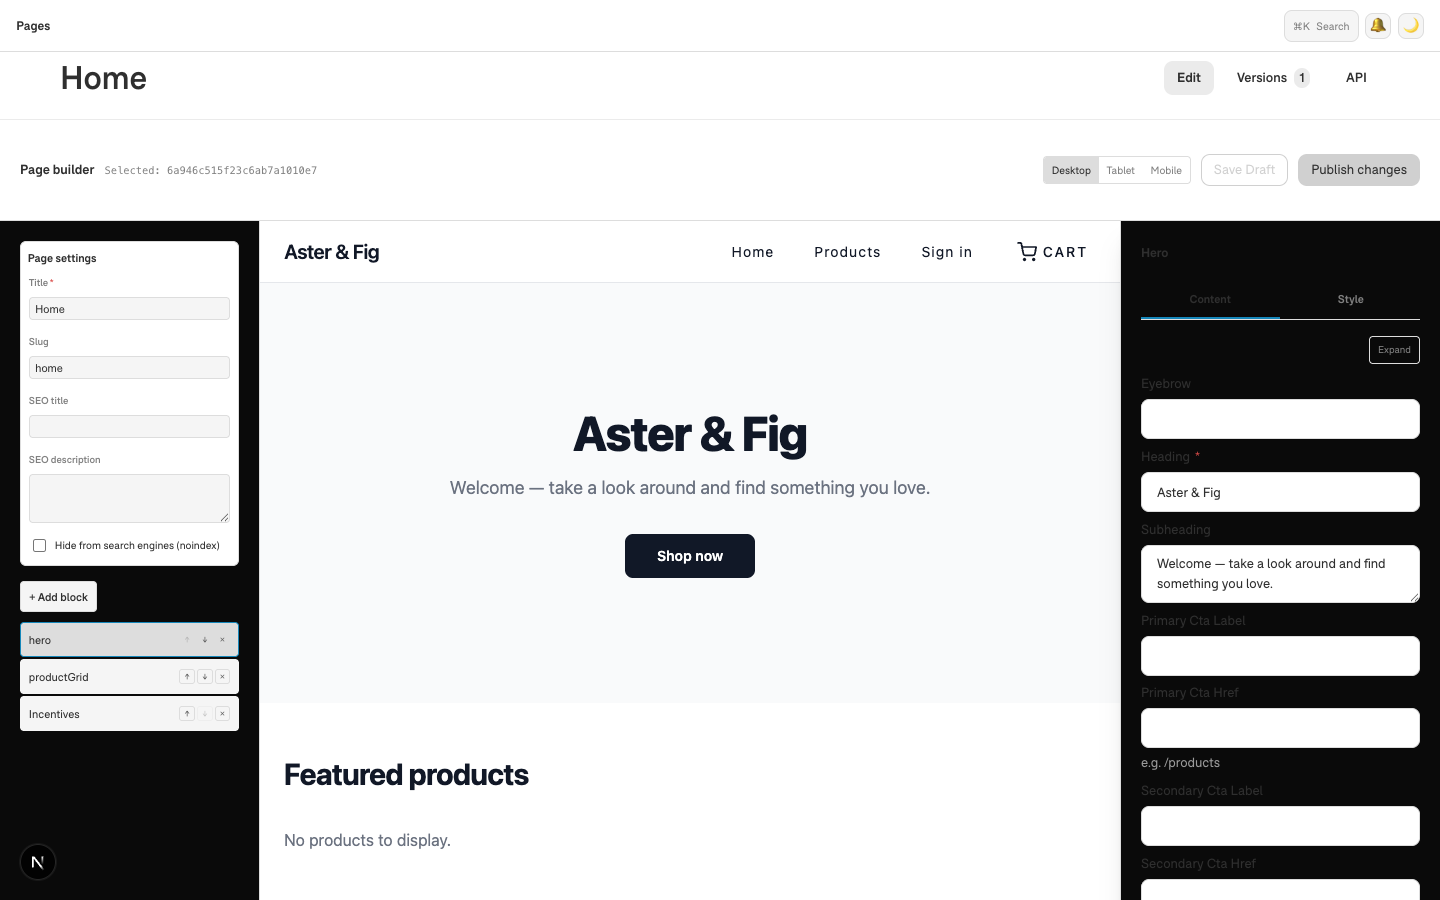Click Products link in preview navigation
The image size is (1440, 900).
point(847,252)
